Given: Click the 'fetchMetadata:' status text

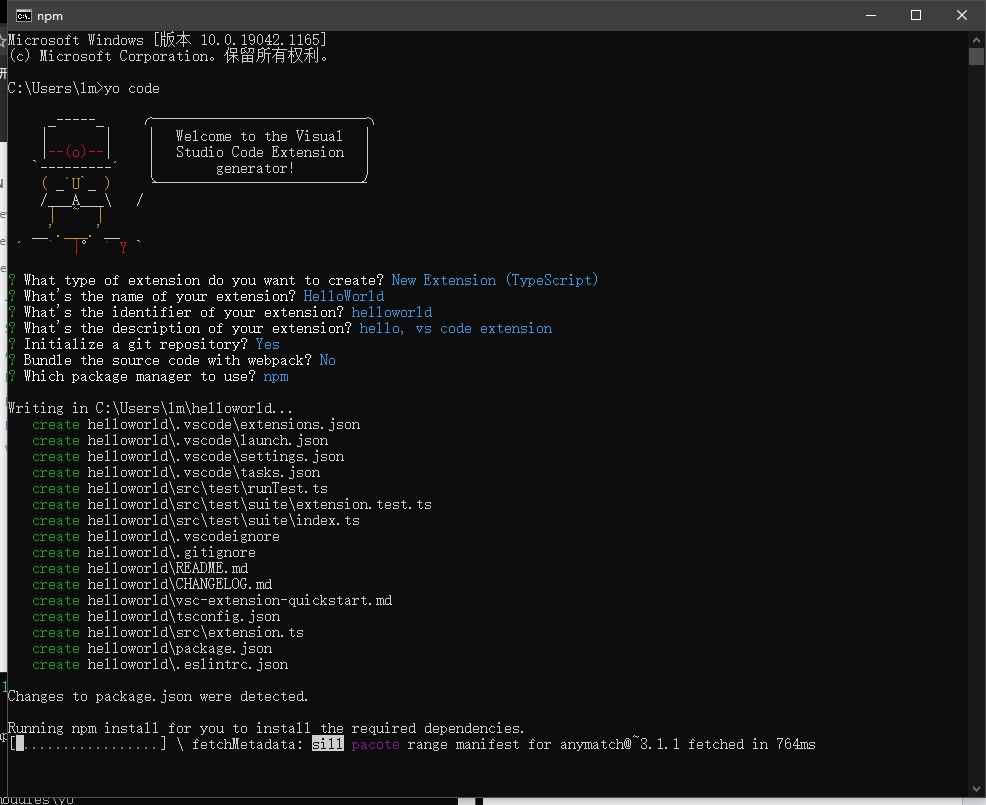Looking at the screenshot, I should (248, 745).
